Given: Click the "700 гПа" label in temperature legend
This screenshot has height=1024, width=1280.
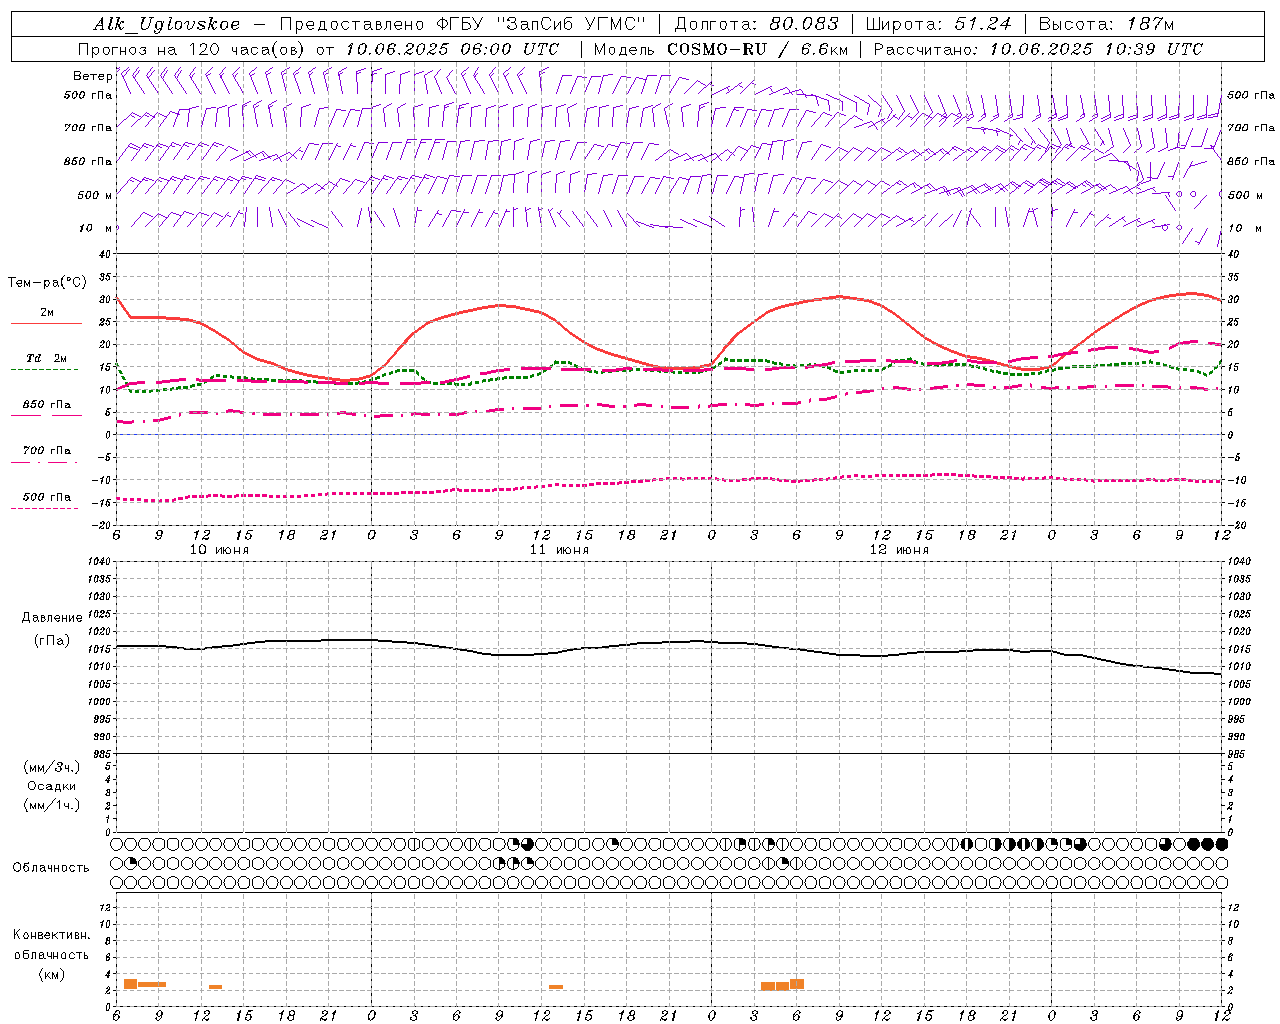Looking at the screenshot, I should [47, 451].
